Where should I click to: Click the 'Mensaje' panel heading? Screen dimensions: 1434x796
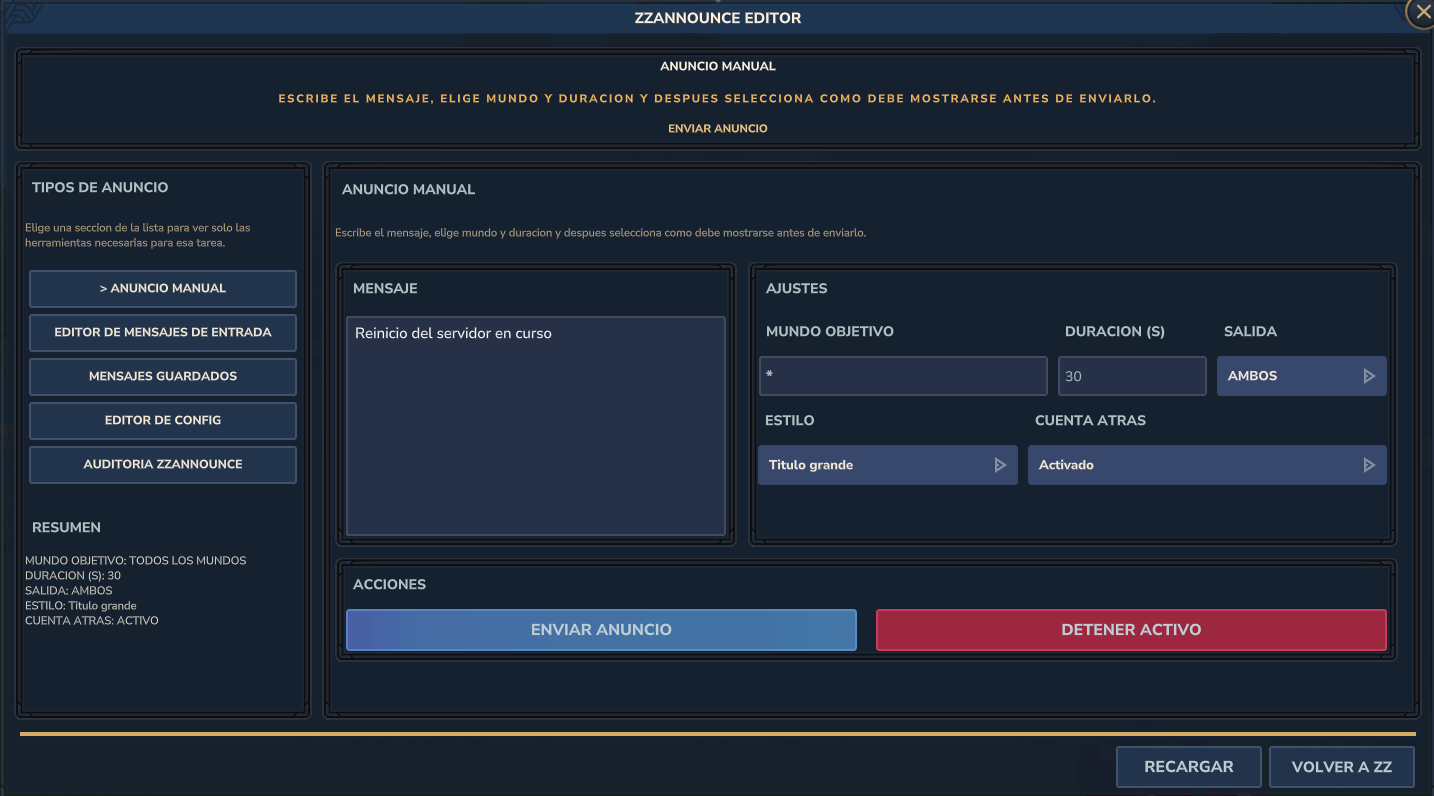pyautogui.click(x=385, y=288)
